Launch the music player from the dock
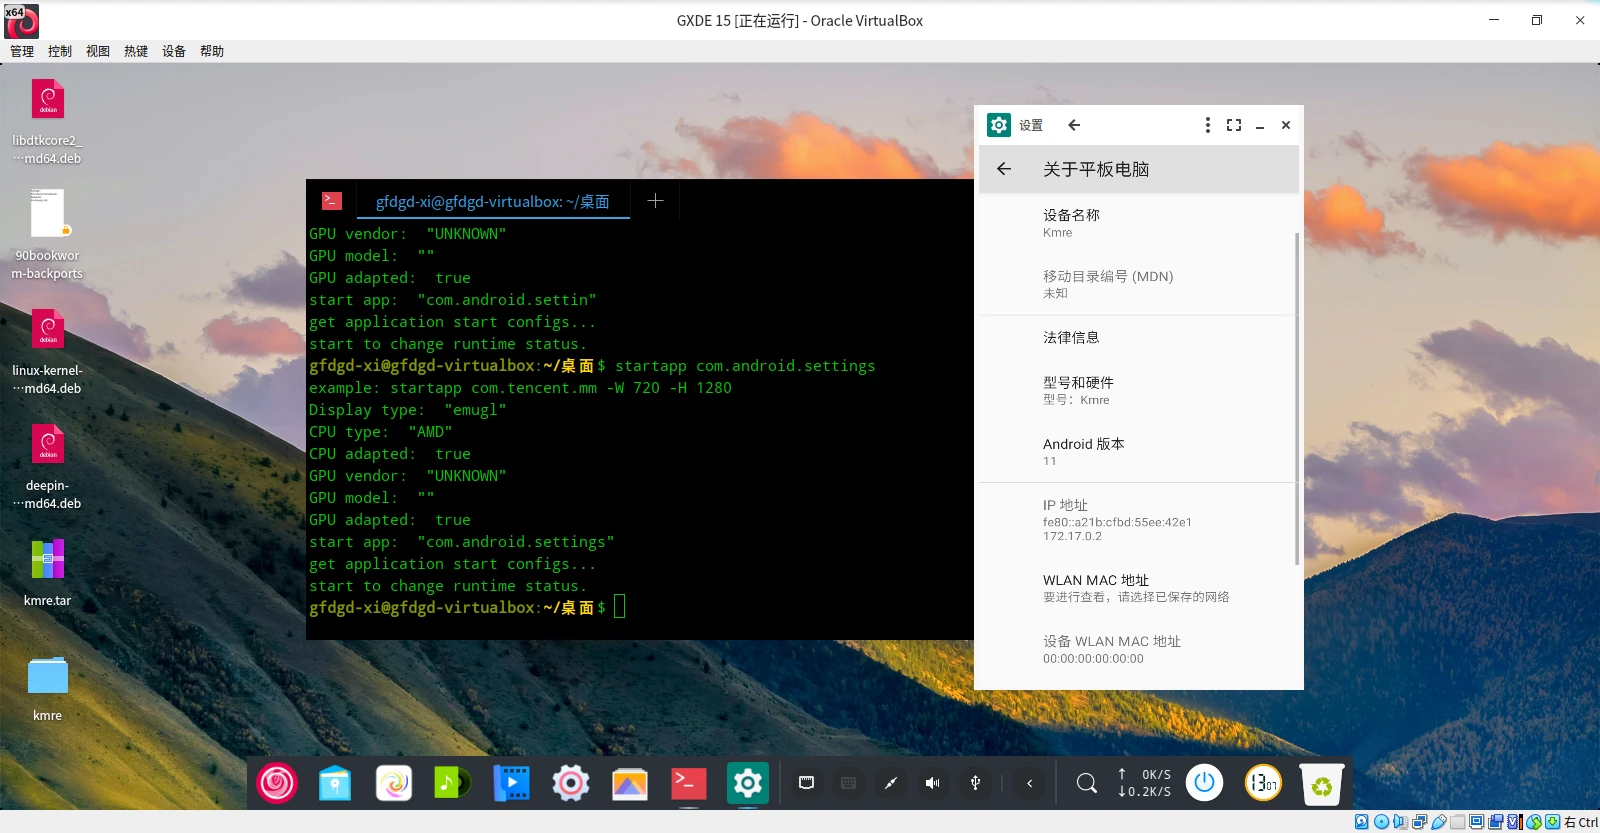 coord(452,783)
